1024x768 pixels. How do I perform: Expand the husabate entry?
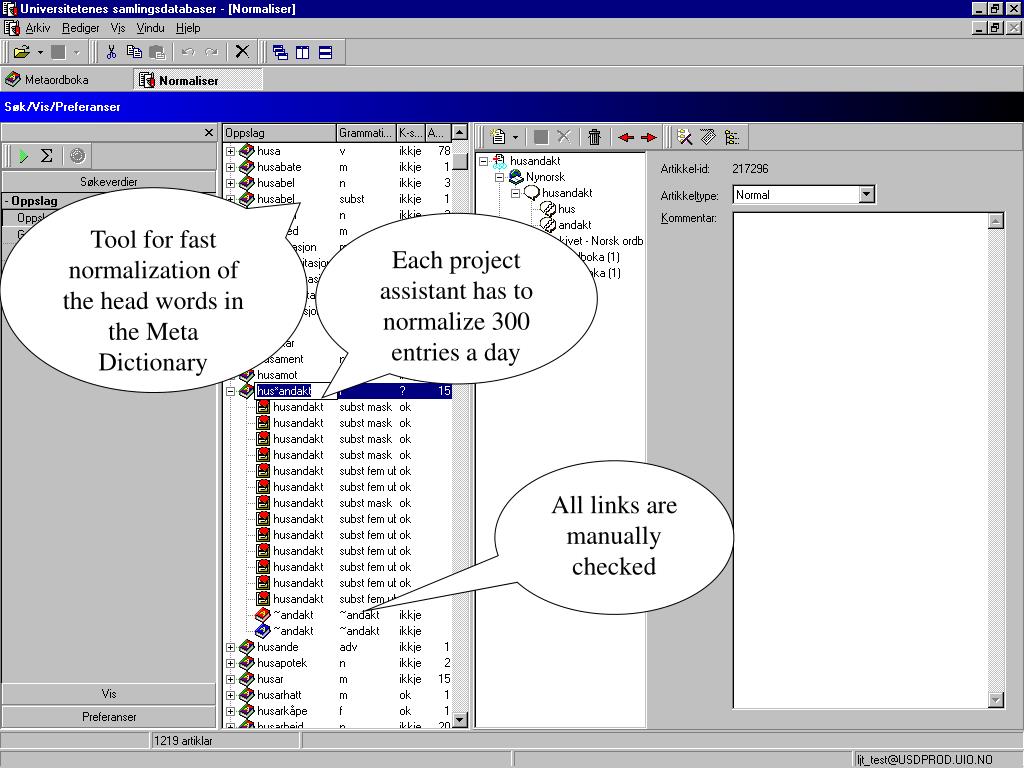[231, 167]
